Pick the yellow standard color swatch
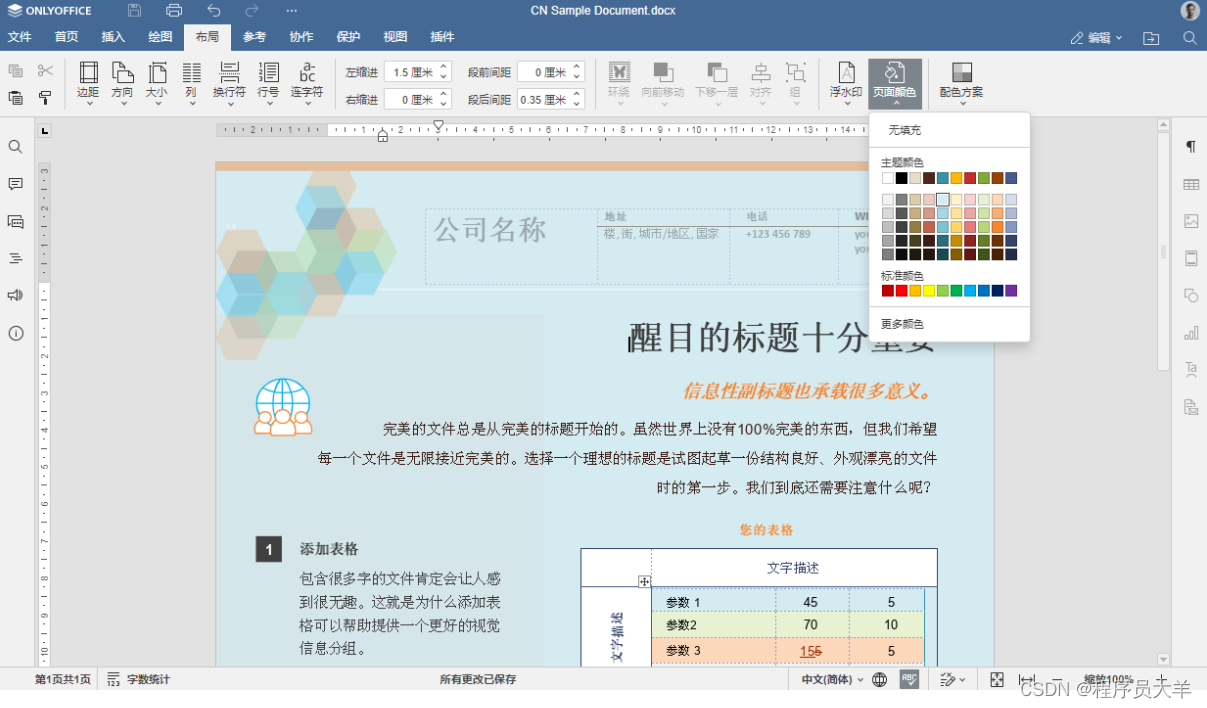The height and width of the screenshot is (708, 1207). (x=929, y=291)
